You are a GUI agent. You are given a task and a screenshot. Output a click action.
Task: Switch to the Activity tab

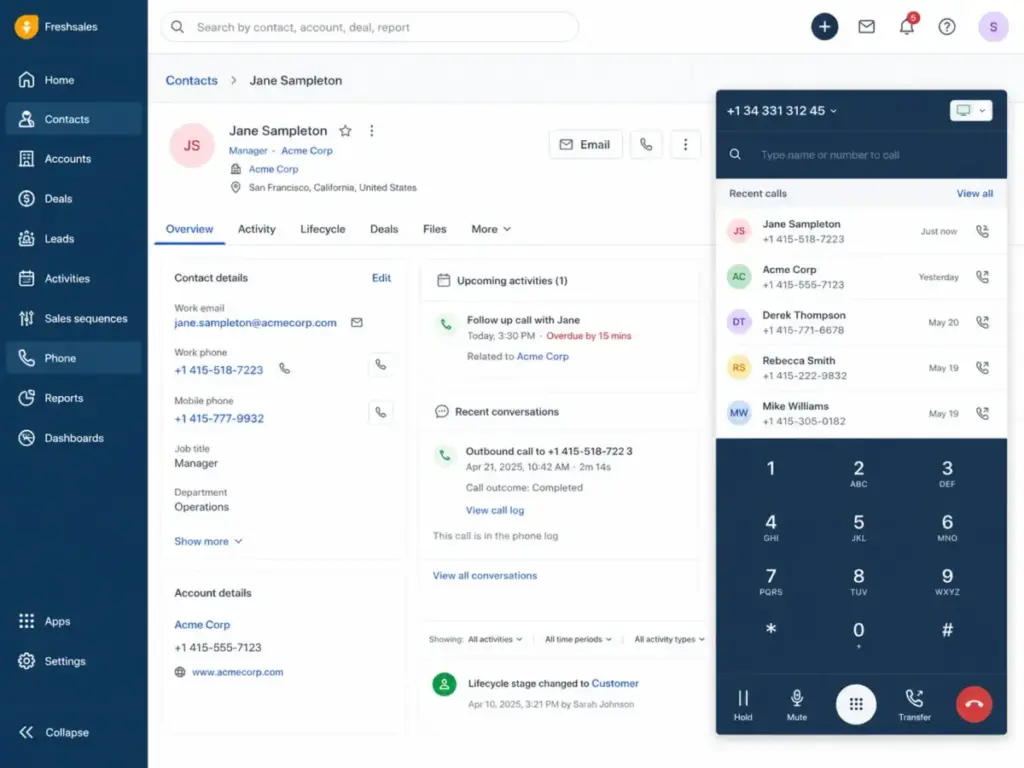click(257, 229)
